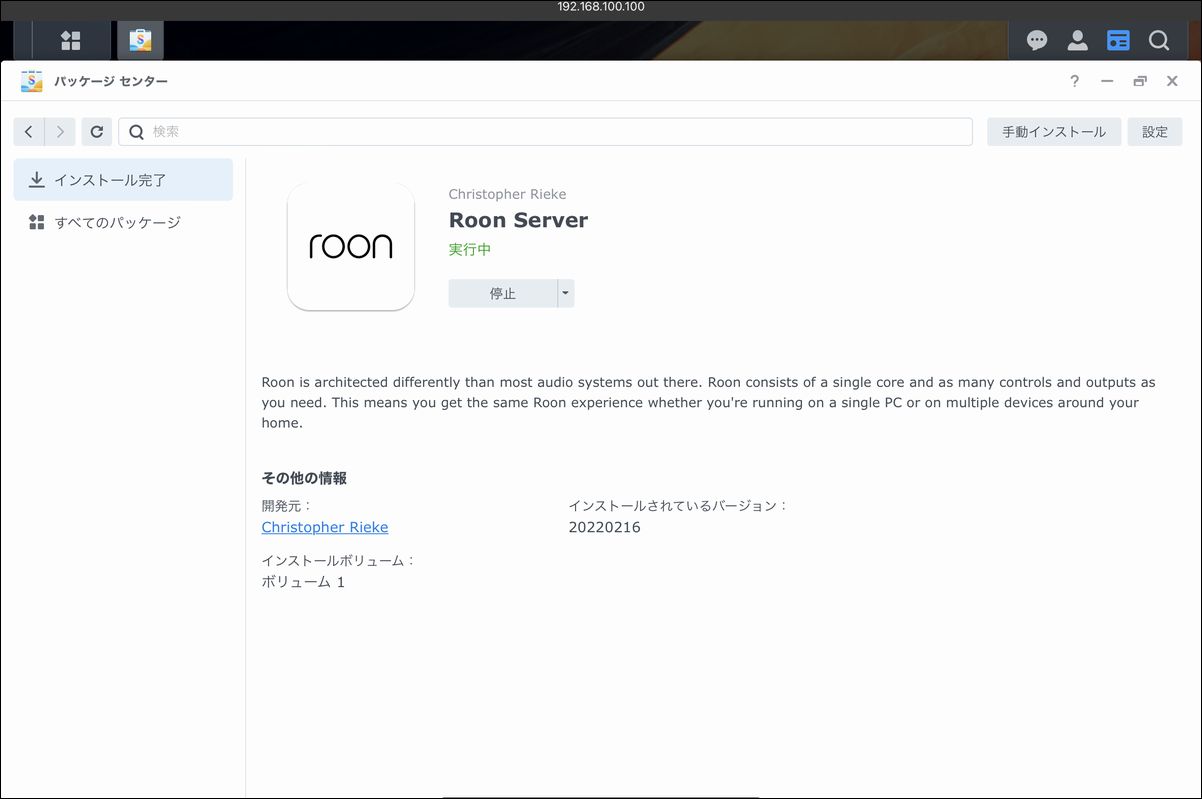The width and height of the screenshot is (1202, 799).
Task: Go forward with the right arrow button
Action: coord(60,132)
